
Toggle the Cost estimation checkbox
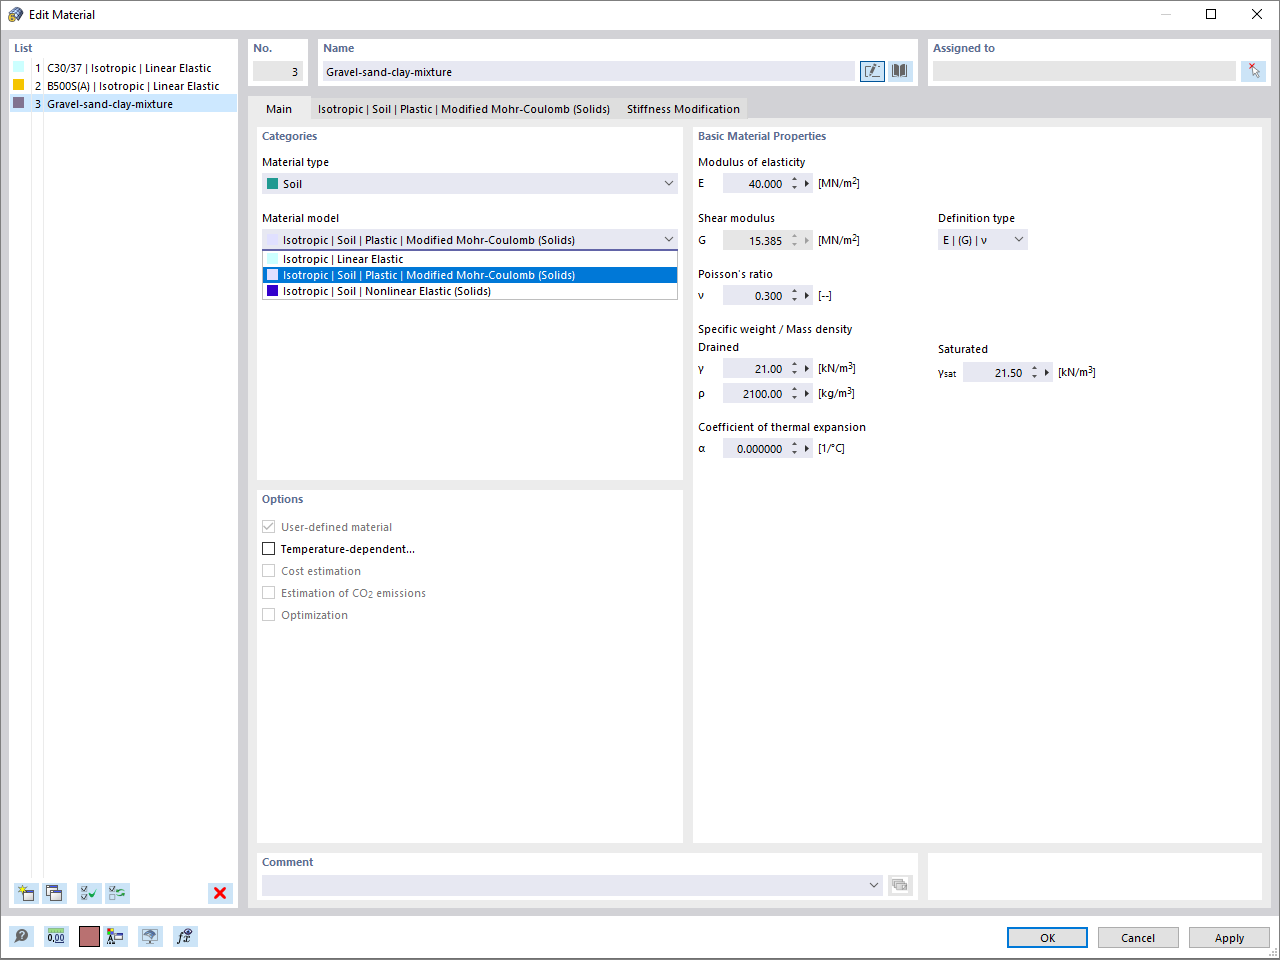tap(268, 571)
